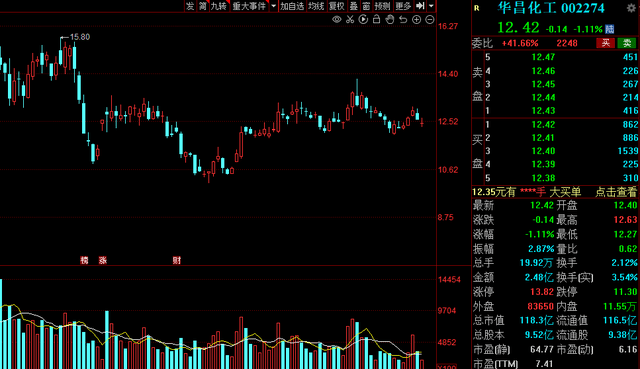Click the 16.27 price axis label

click(448, 27)
